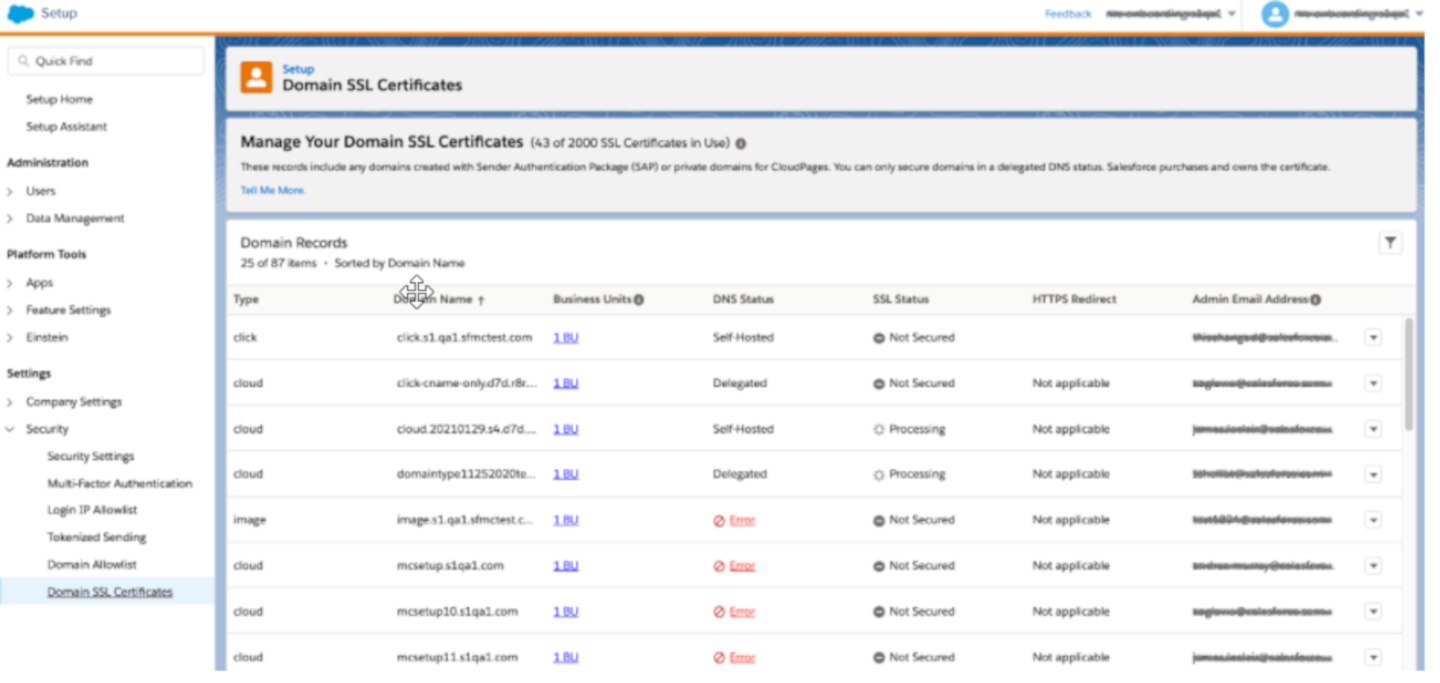Expand Feature Settings in sidebar
1440x683 pixels.
10,310
